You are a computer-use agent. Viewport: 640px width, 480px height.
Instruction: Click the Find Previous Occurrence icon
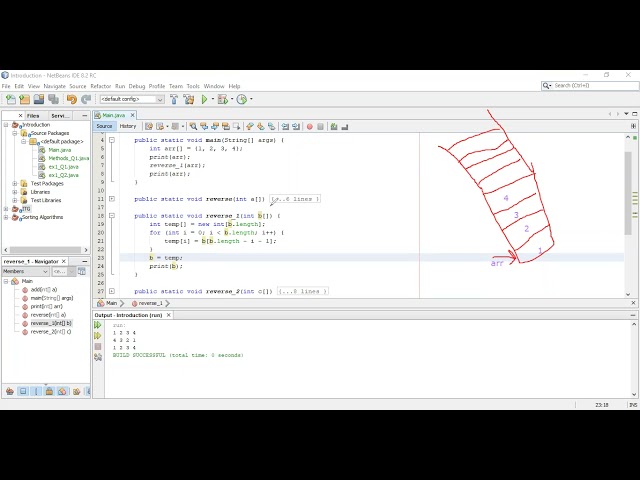click(204, 127)
